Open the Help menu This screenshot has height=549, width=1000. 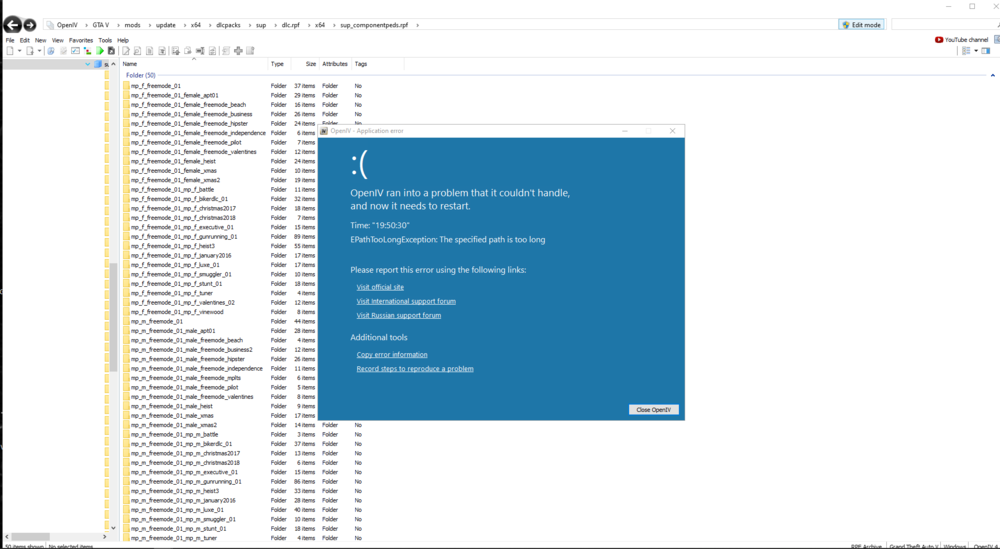(x=123, y=40)
